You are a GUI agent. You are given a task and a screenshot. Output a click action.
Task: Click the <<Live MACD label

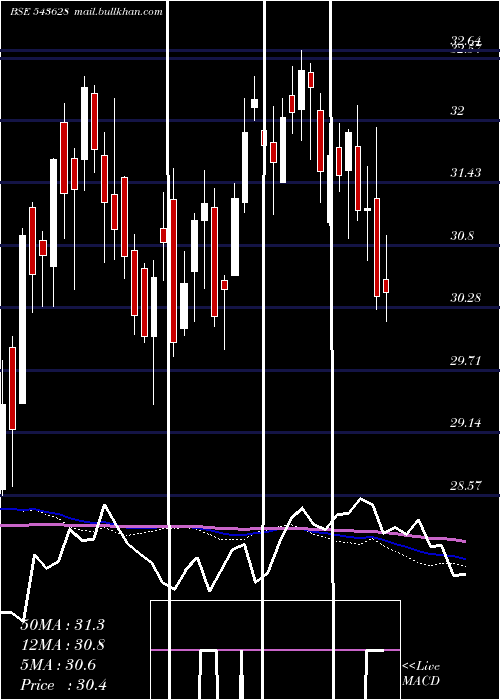(421, 674)
